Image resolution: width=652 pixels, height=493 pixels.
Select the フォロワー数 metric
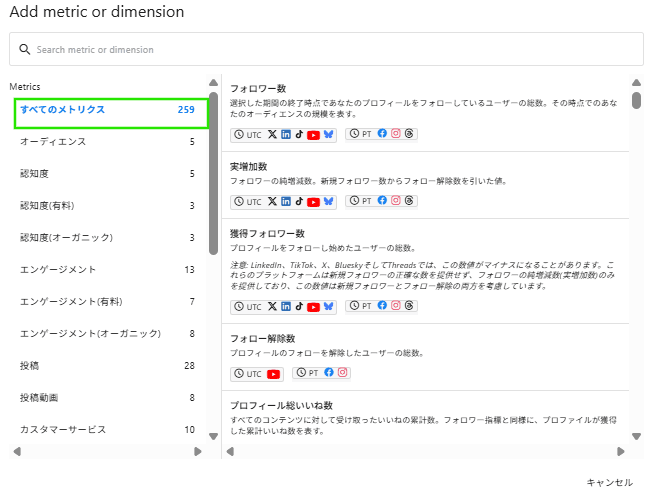coord(258,88)
